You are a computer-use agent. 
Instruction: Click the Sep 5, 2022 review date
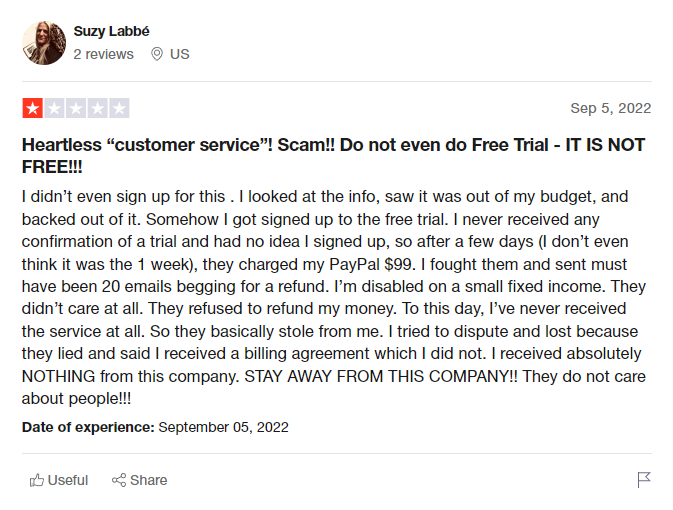[x=610, y=108]
